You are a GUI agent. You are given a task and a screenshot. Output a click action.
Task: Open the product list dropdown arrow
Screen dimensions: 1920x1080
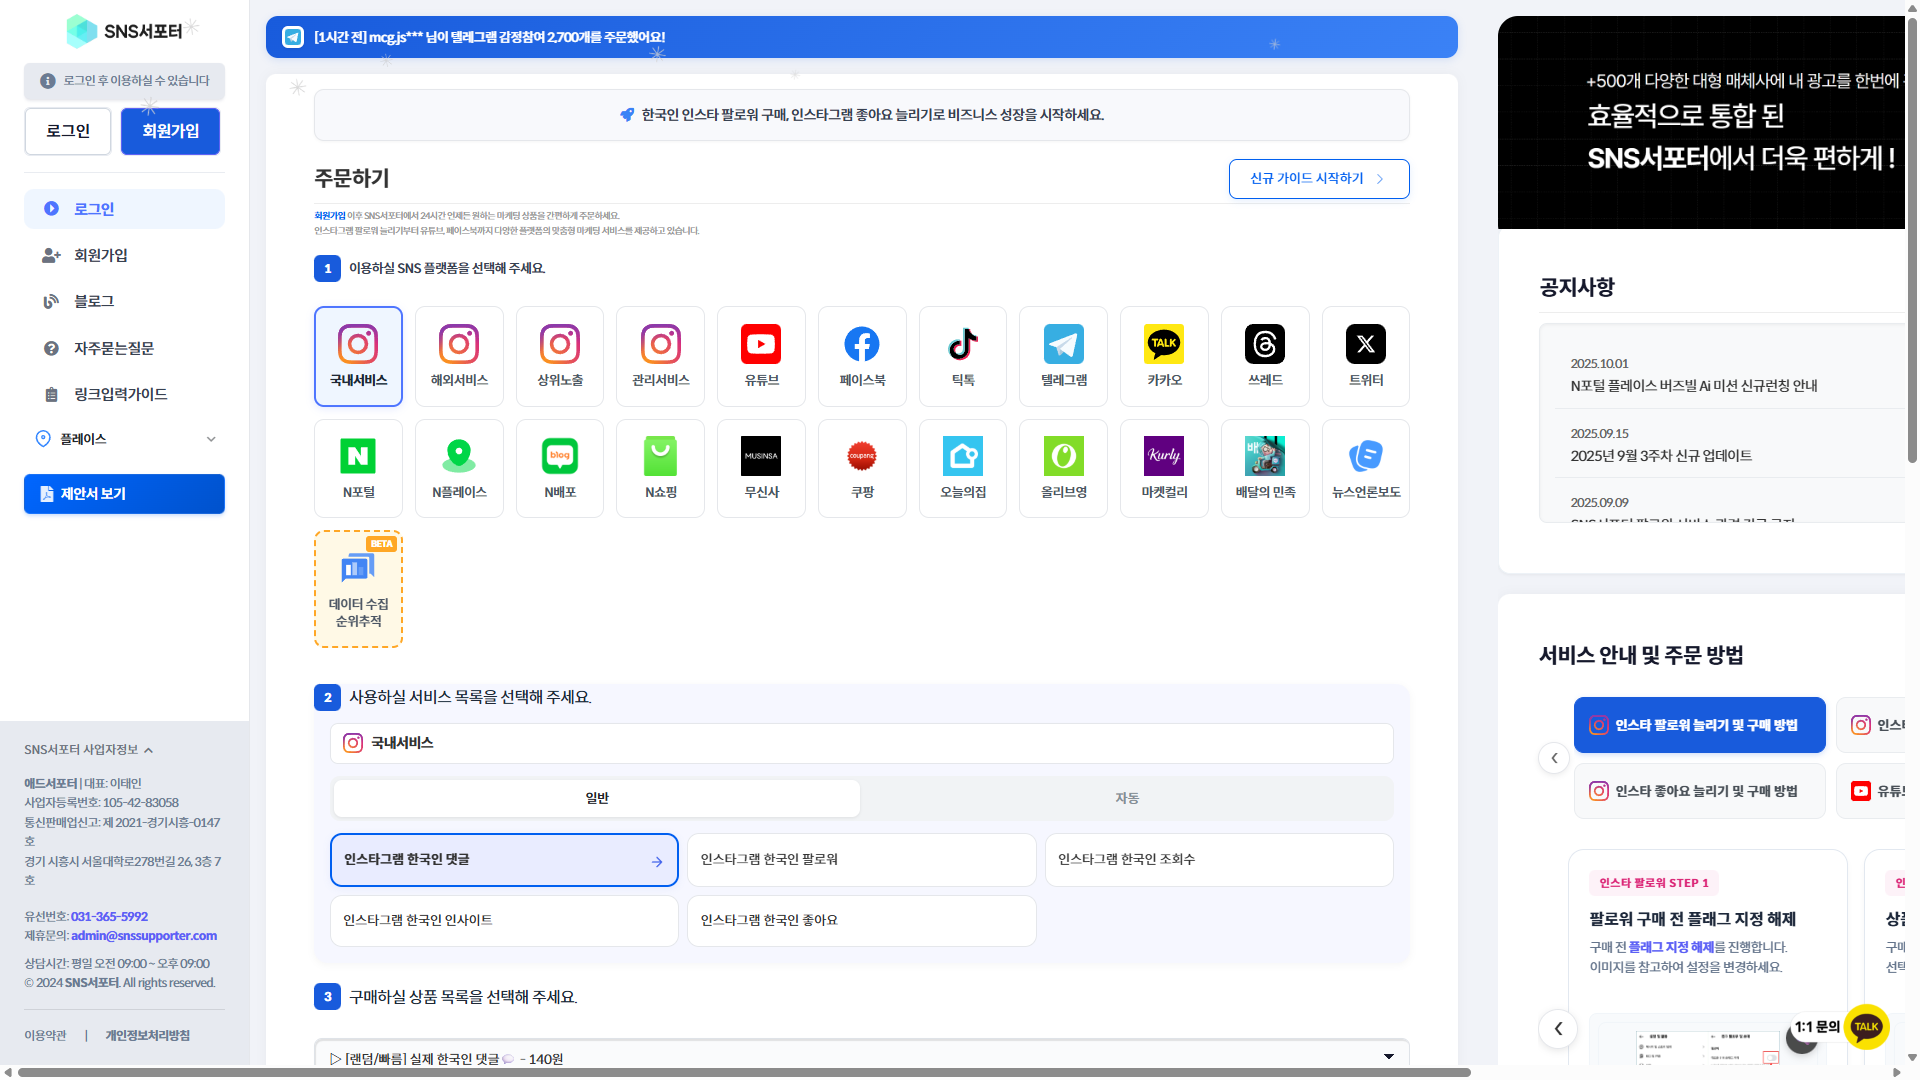[x=1388, y=1057]
